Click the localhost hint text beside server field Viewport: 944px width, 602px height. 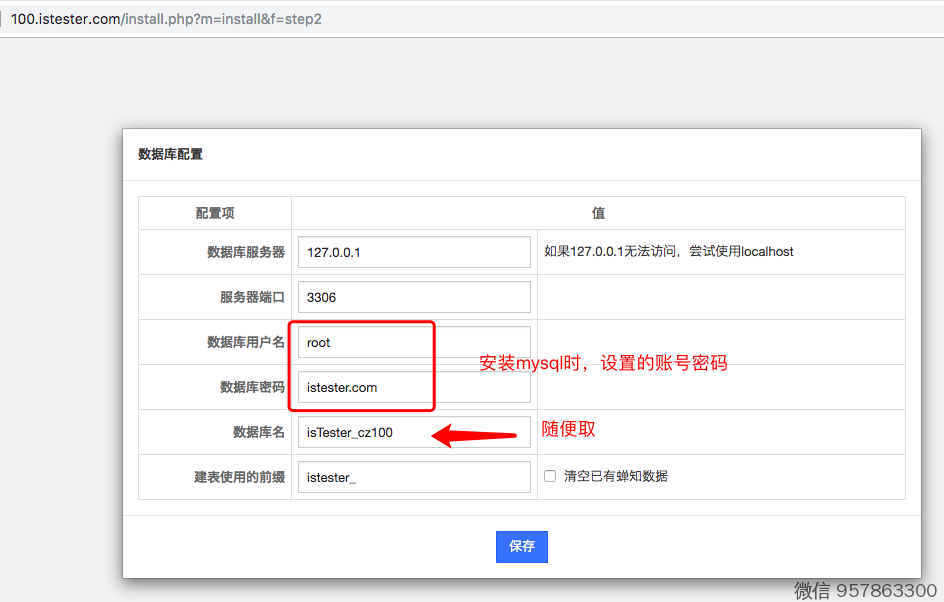click(668, 252)
